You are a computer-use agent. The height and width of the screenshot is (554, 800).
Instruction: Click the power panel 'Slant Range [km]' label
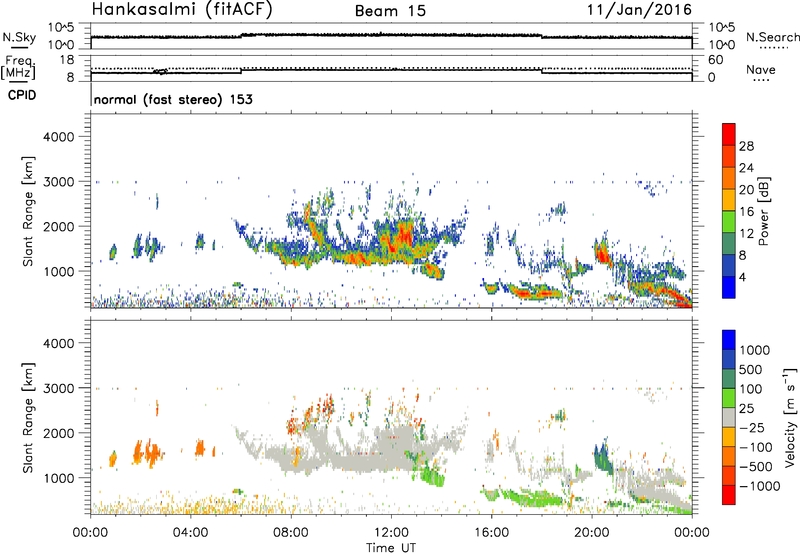[29, 211]
